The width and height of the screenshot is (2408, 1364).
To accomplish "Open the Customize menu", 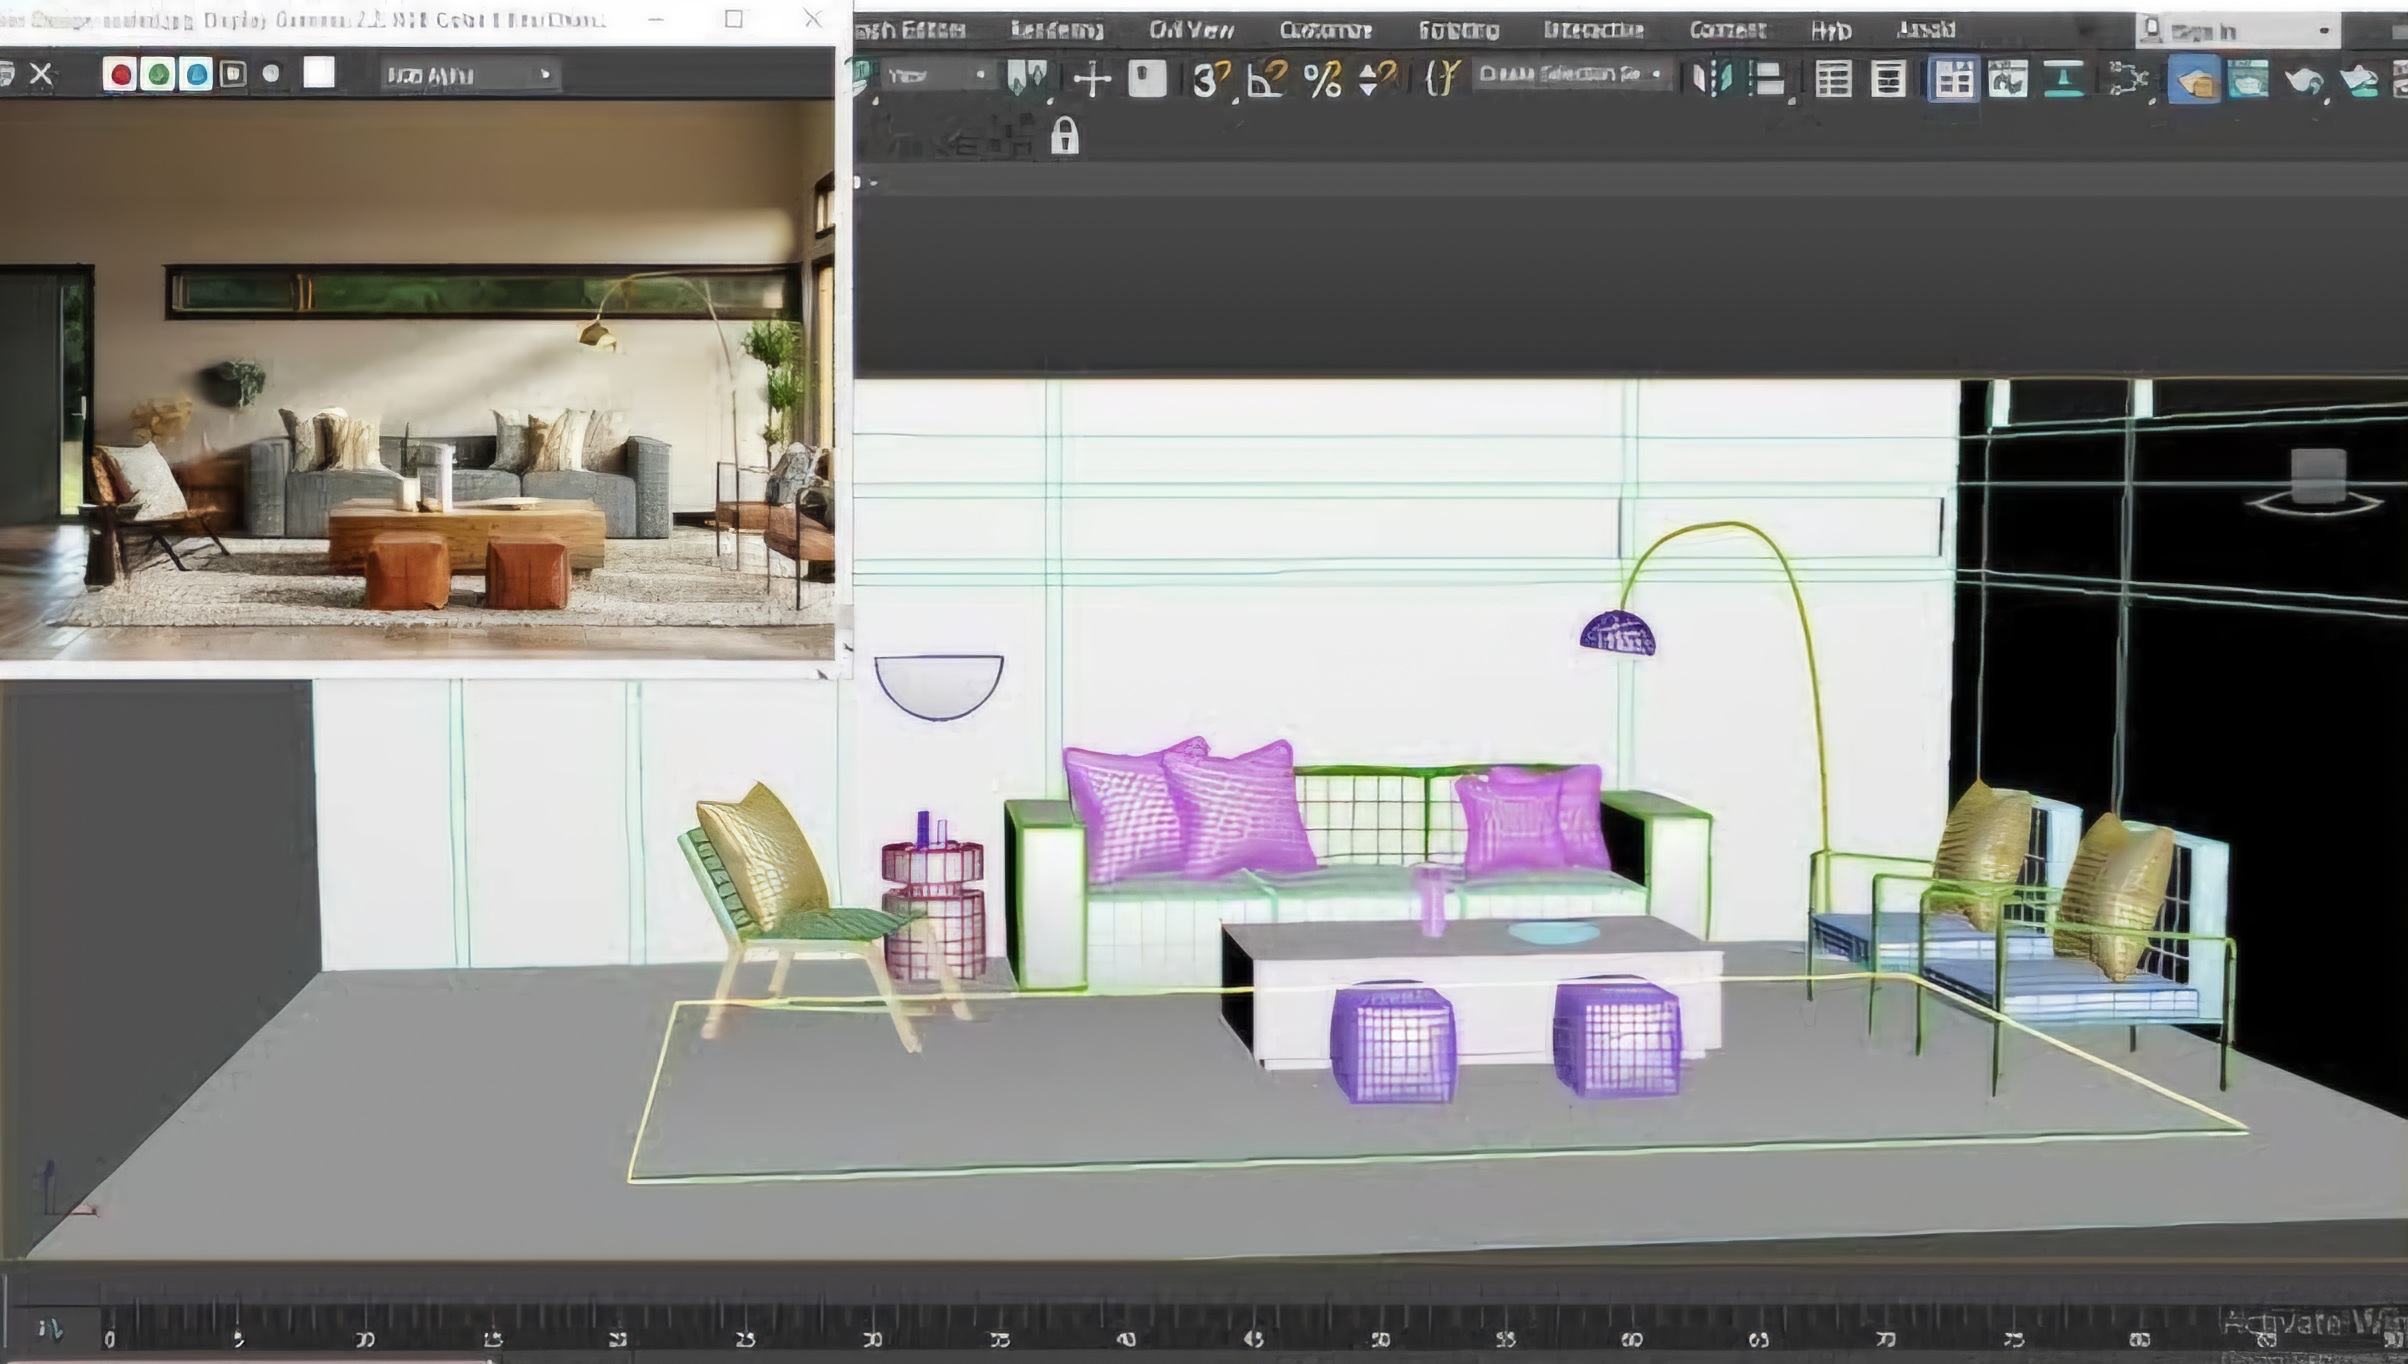I will 1325,30.
